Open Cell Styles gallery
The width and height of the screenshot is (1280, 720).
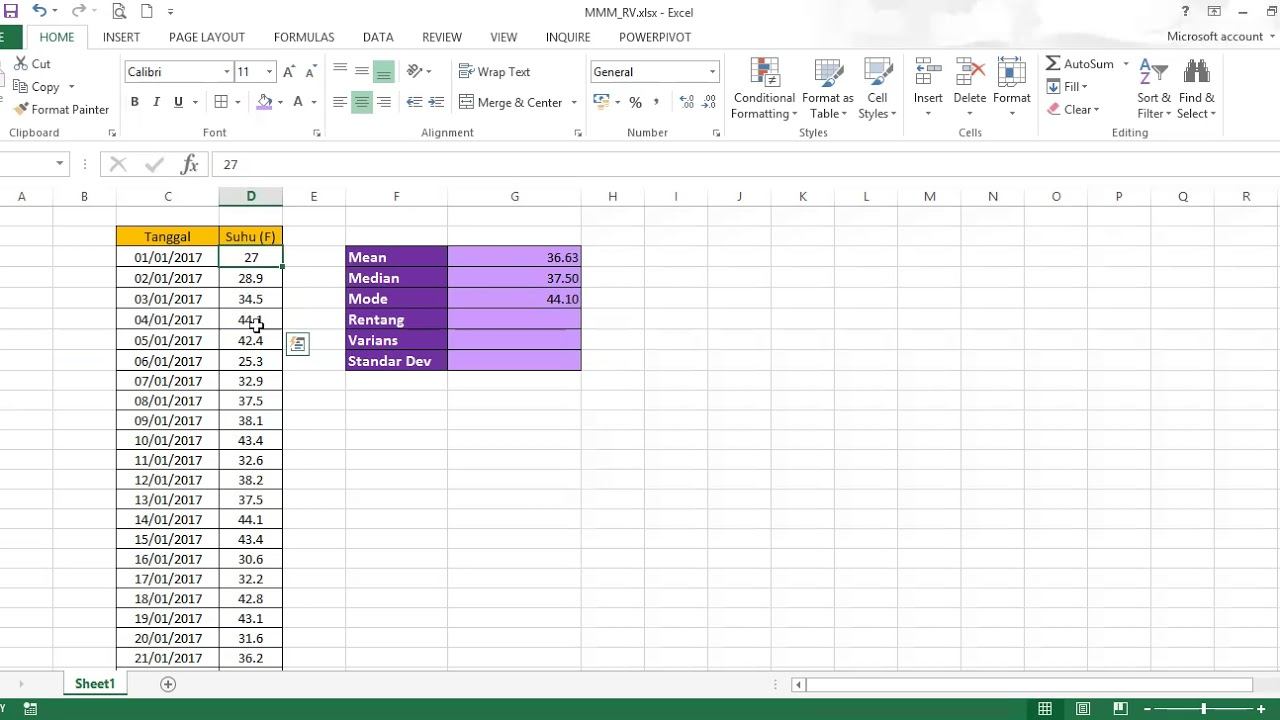point(877,88)
